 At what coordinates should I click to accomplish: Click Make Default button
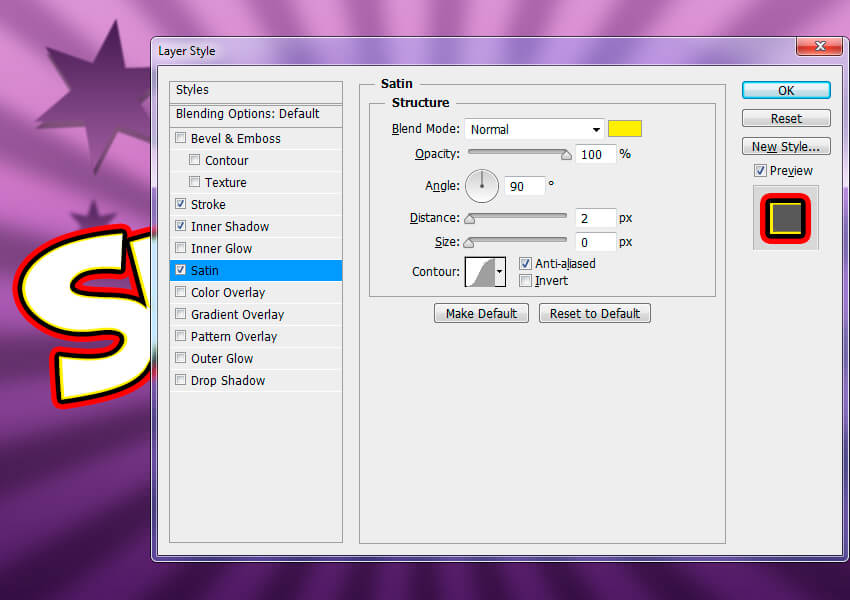481,313
